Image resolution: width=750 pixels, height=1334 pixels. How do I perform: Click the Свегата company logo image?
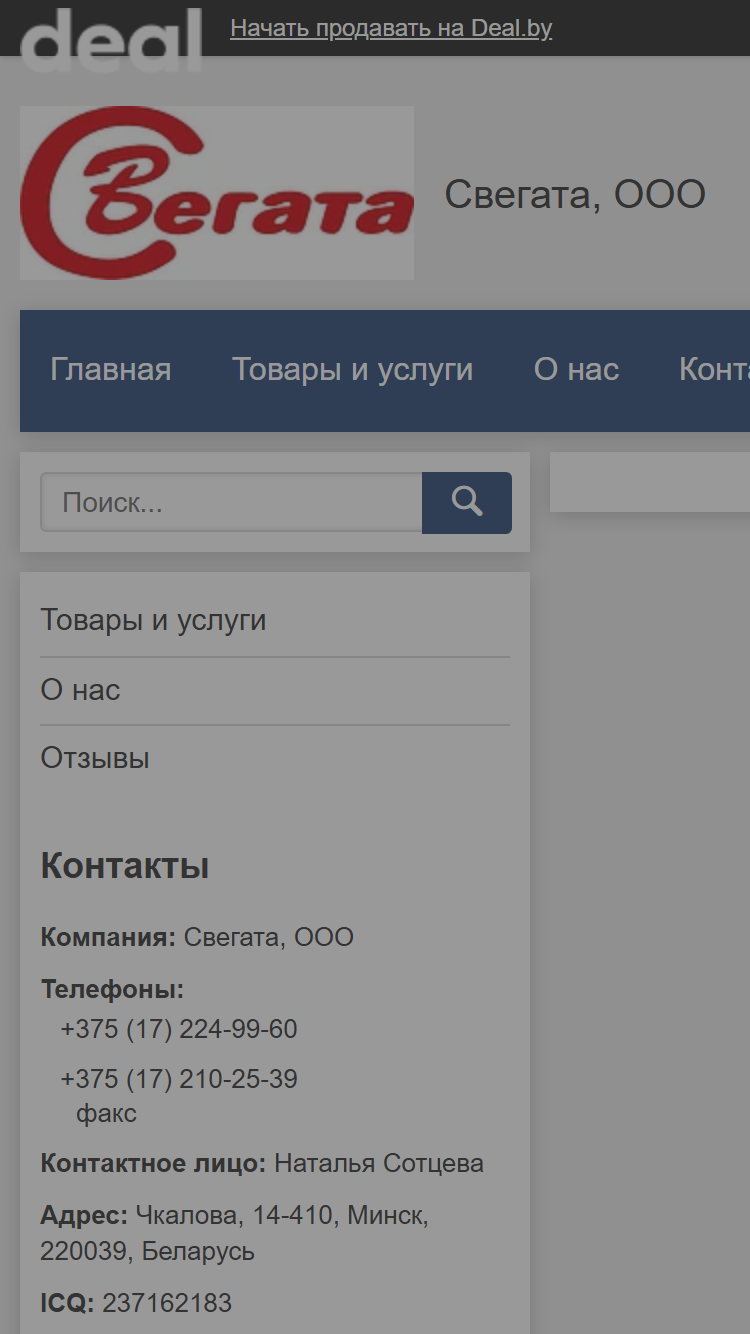click(217, 193)
